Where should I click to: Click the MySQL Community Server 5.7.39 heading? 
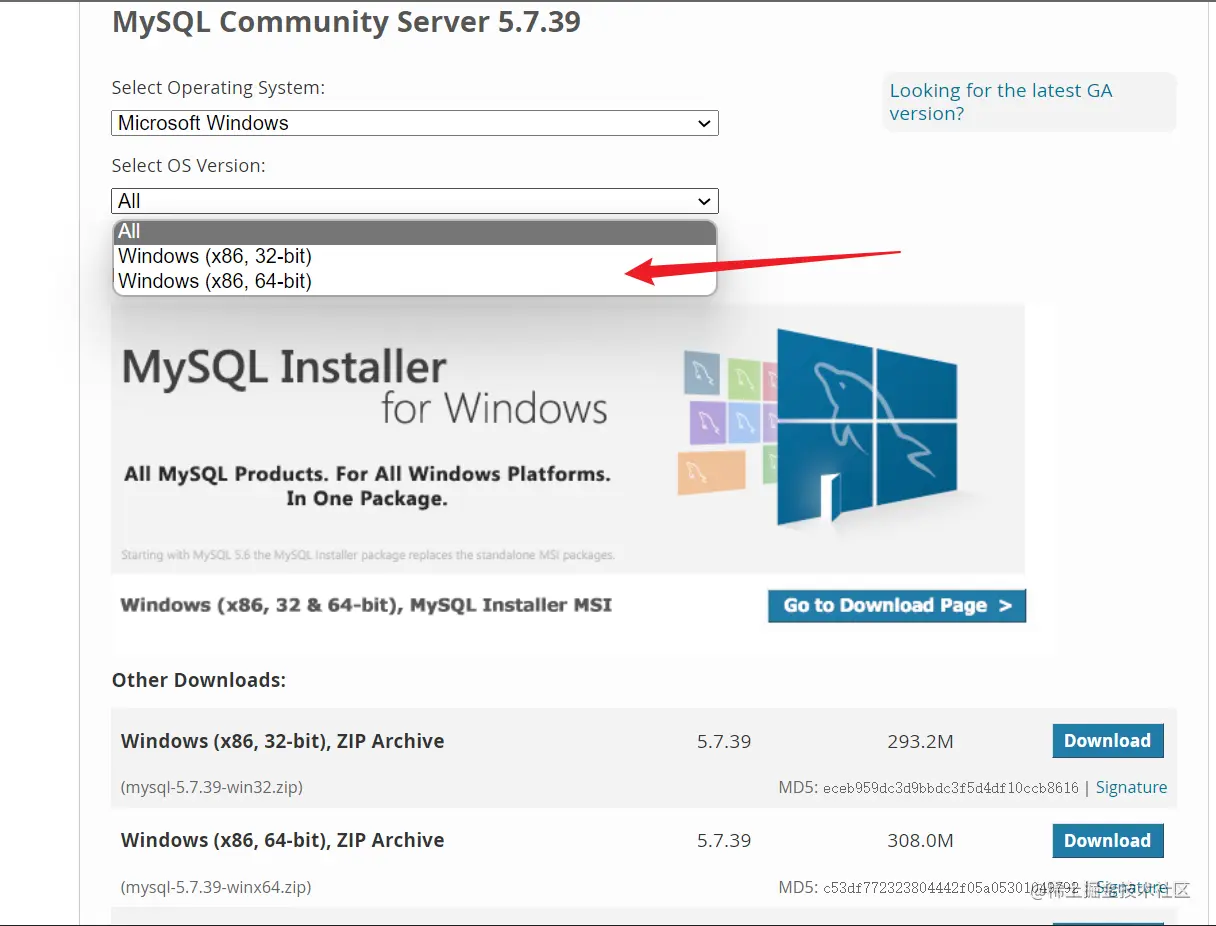pos(347,22)
